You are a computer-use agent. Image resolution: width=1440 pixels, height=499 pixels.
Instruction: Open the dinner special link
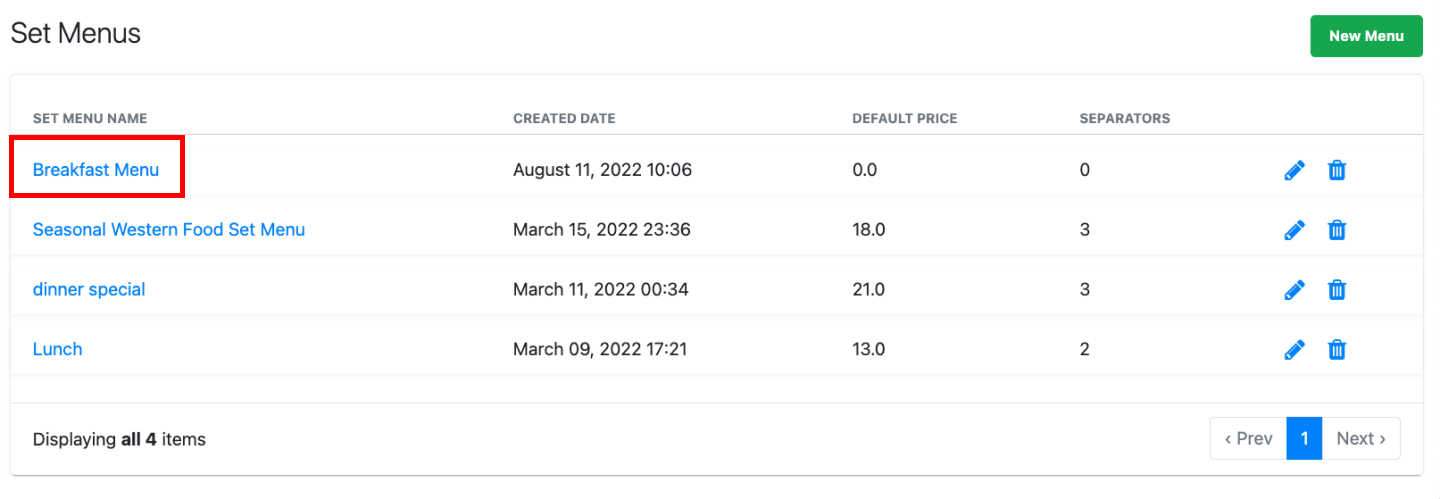[x=89, y=290]
